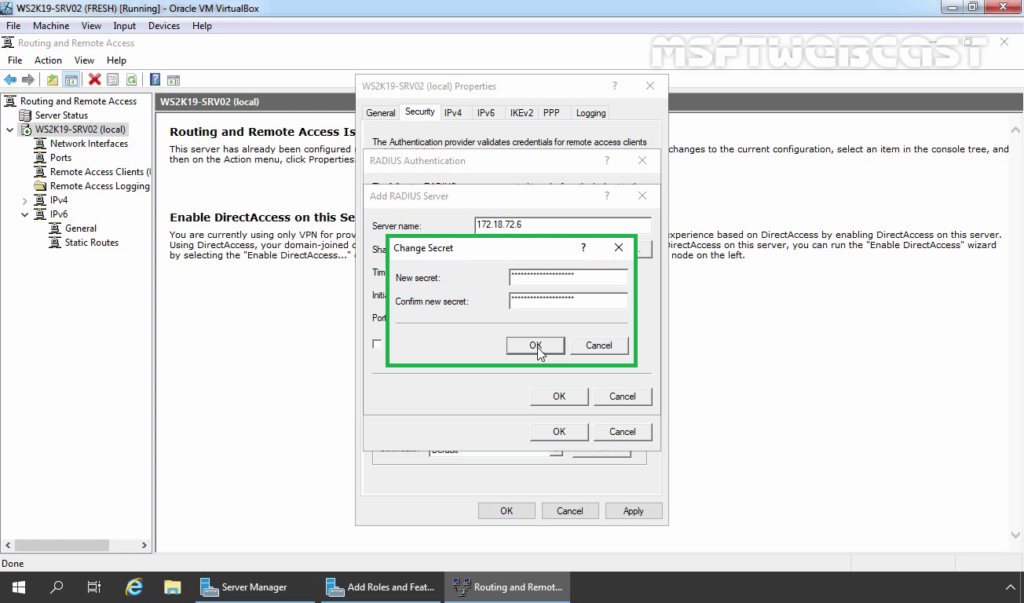Select the Static Routes node icon
Screen dimensions: 1024x603
click(55, 242)
